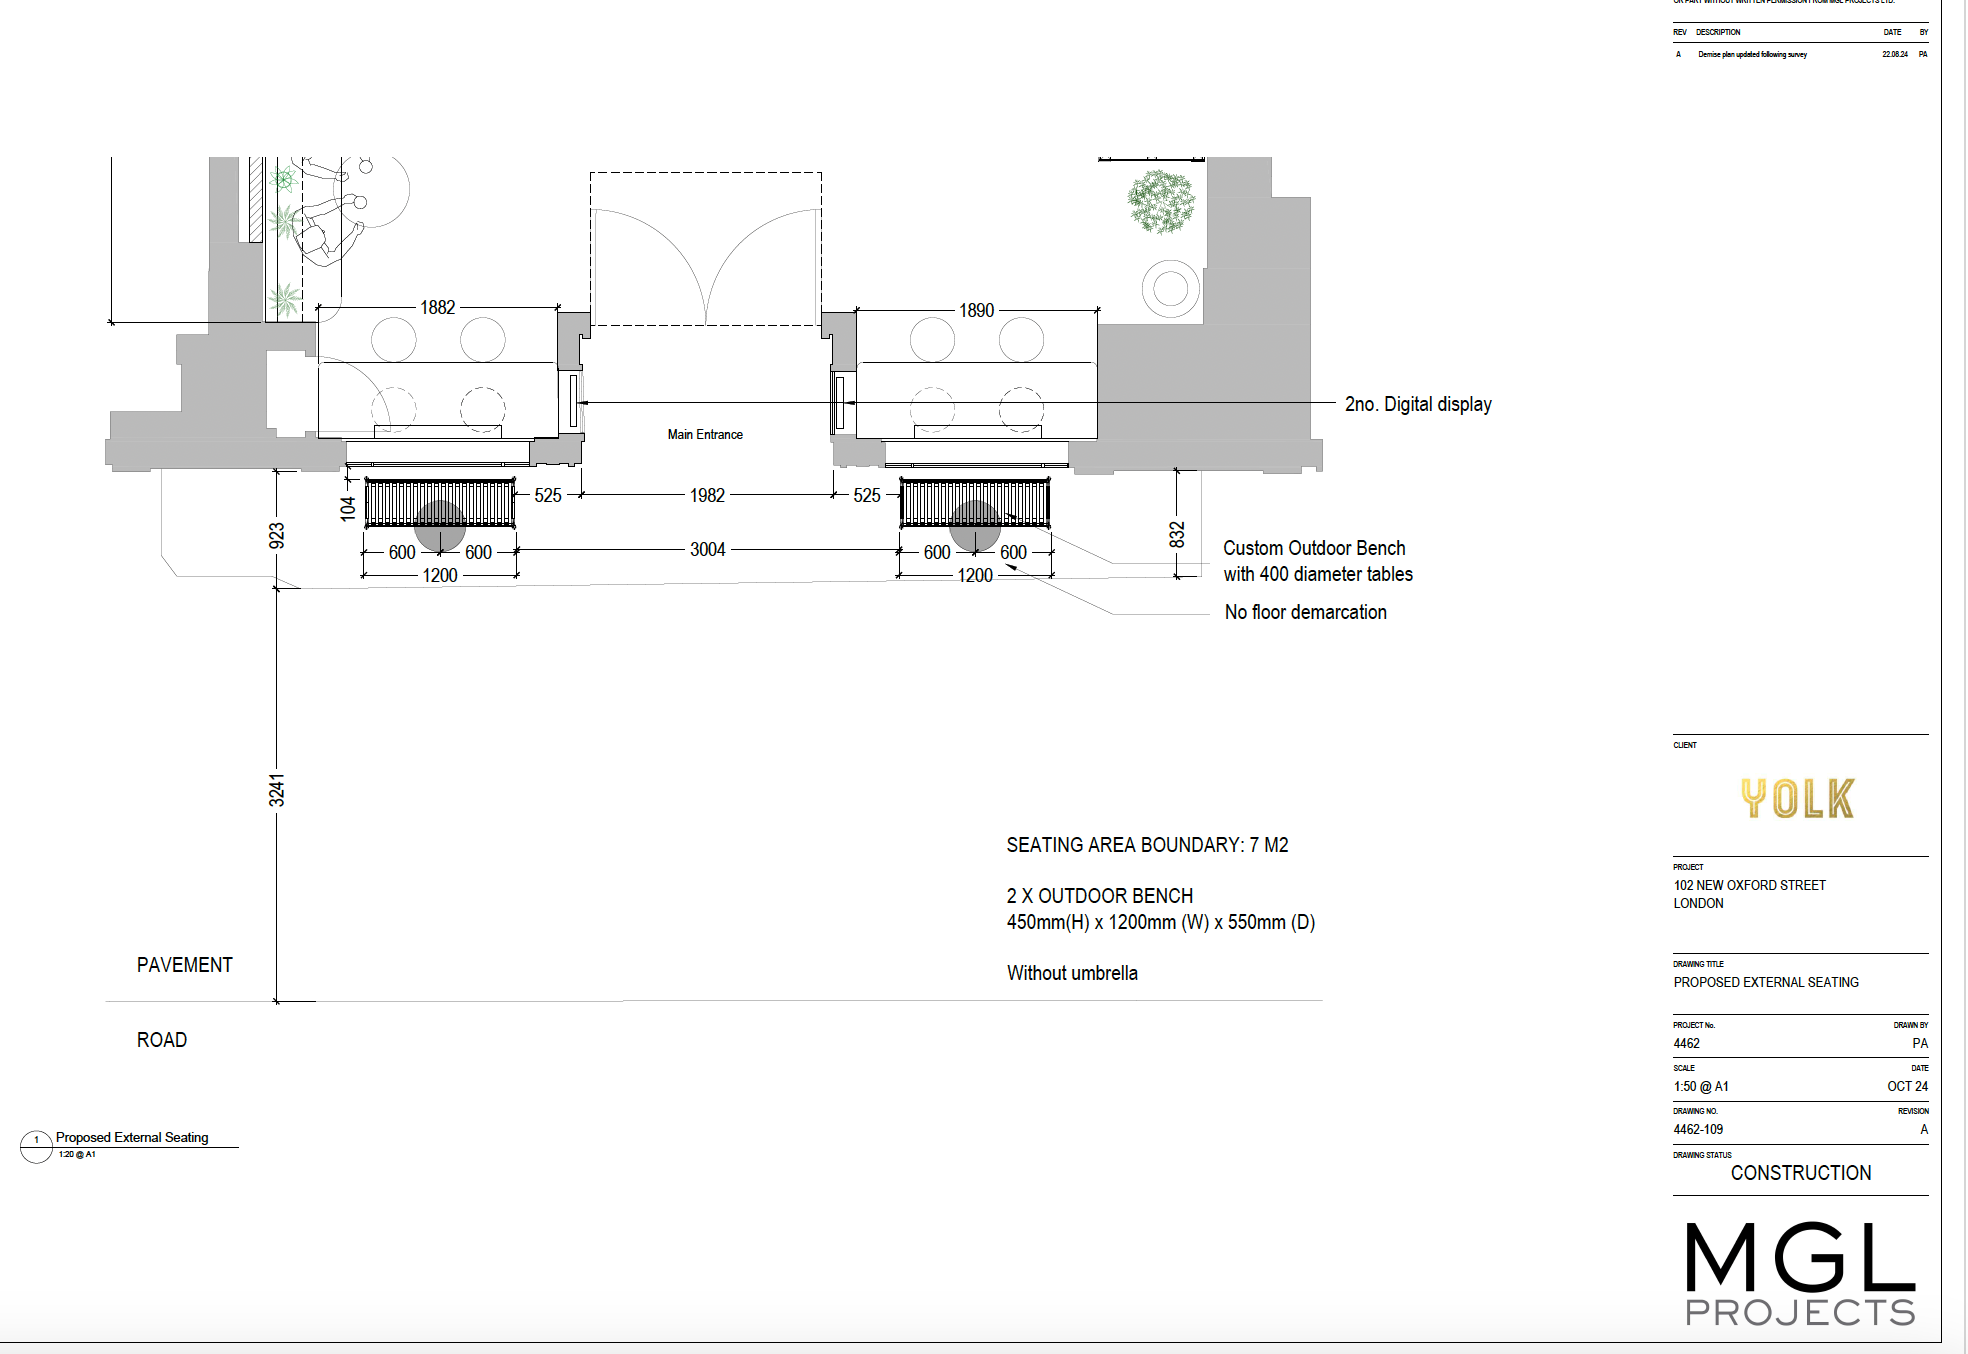This screenshot has height=1354, width=1968.
Task: Select the vertical 3241 pavement dimension
Action: coord(277,790)
